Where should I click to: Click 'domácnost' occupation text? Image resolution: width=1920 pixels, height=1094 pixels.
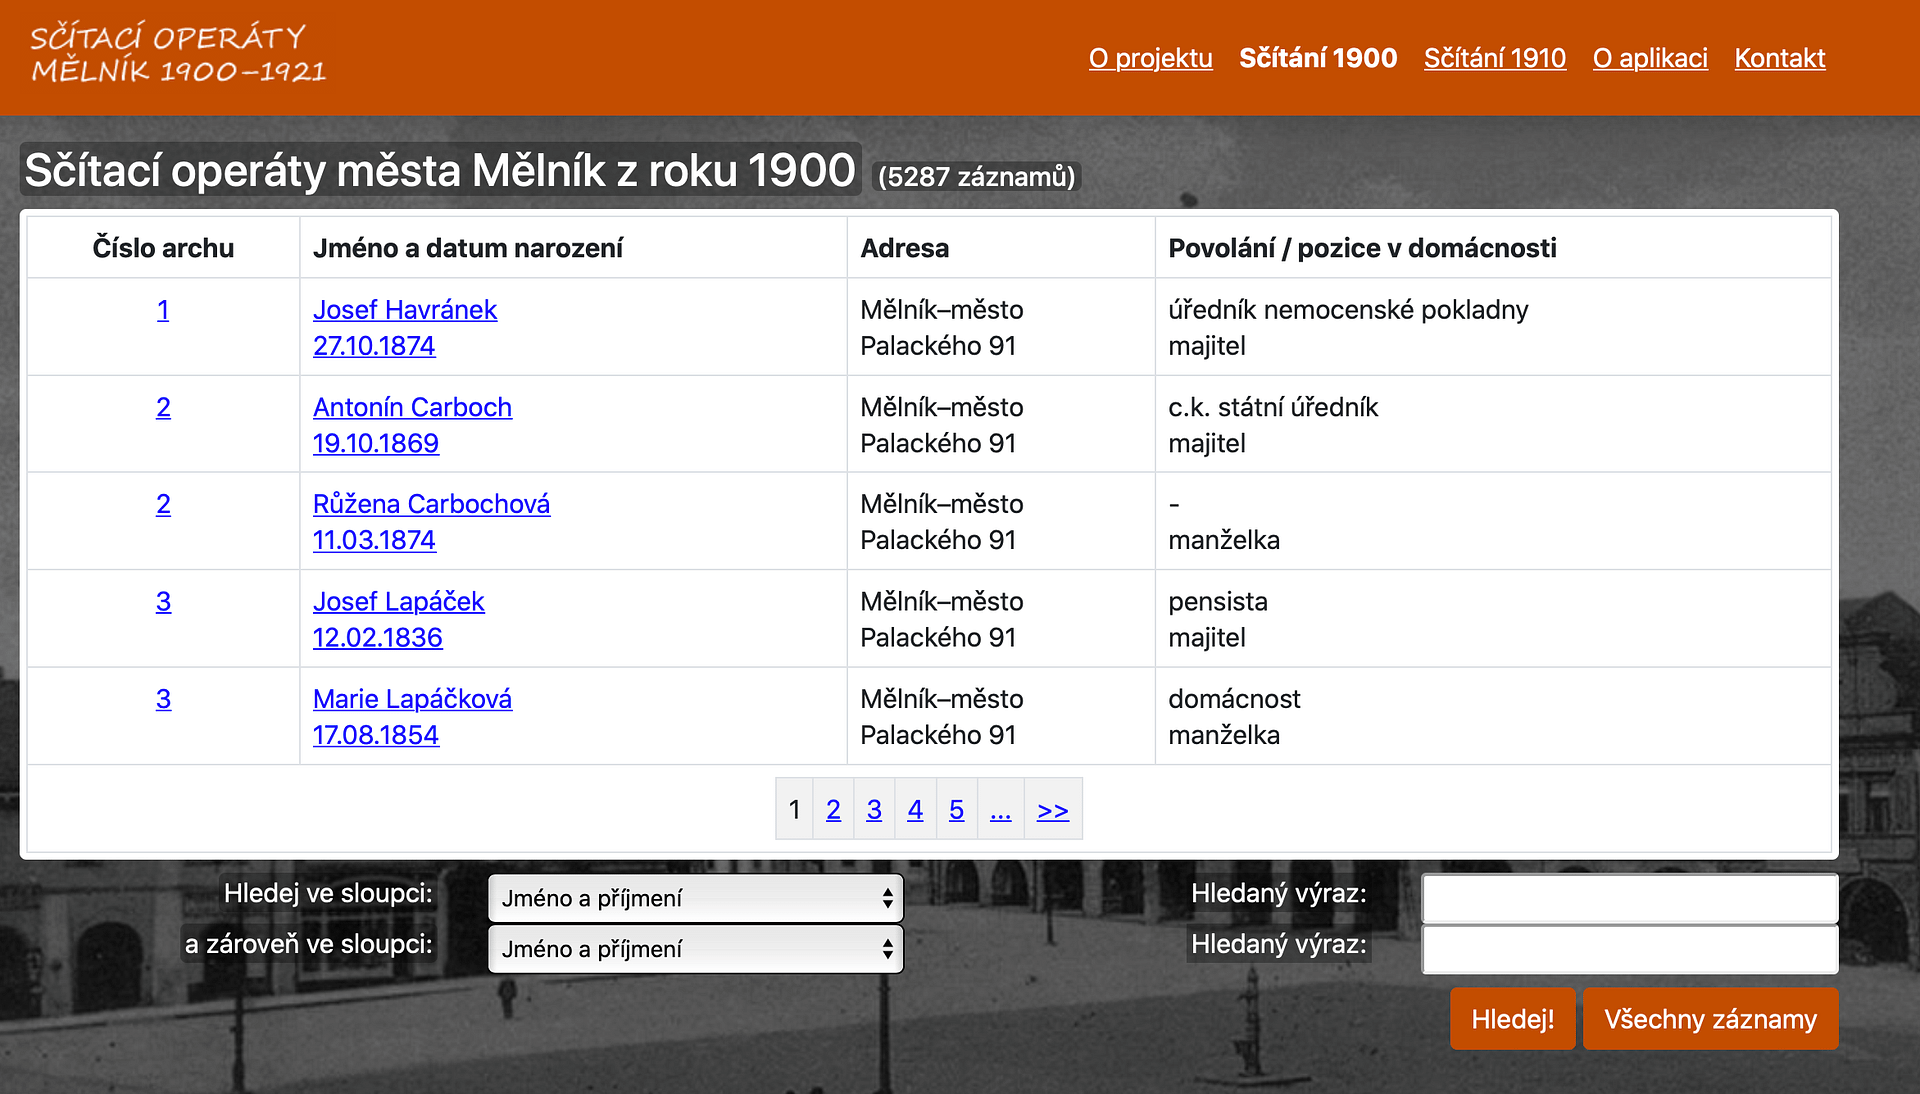[1234, 698]
